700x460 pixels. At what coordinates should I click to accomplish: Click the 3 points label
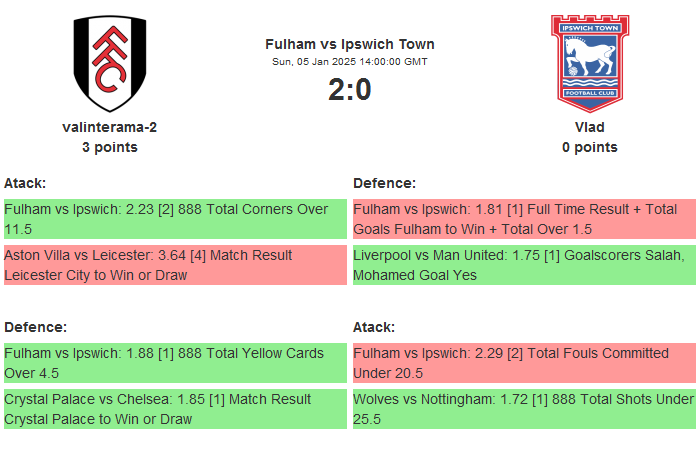110,147
